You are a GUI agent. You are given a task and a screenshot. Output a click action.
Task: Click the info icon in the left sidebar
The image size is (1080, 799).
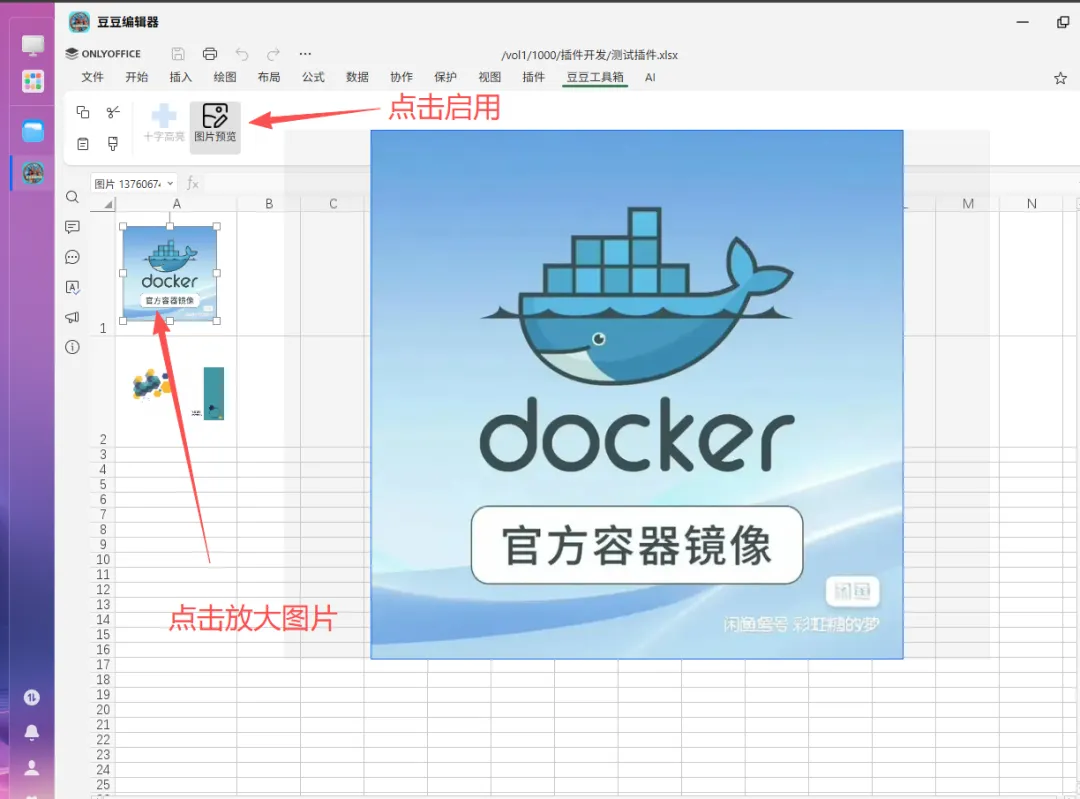coord(72,347)
